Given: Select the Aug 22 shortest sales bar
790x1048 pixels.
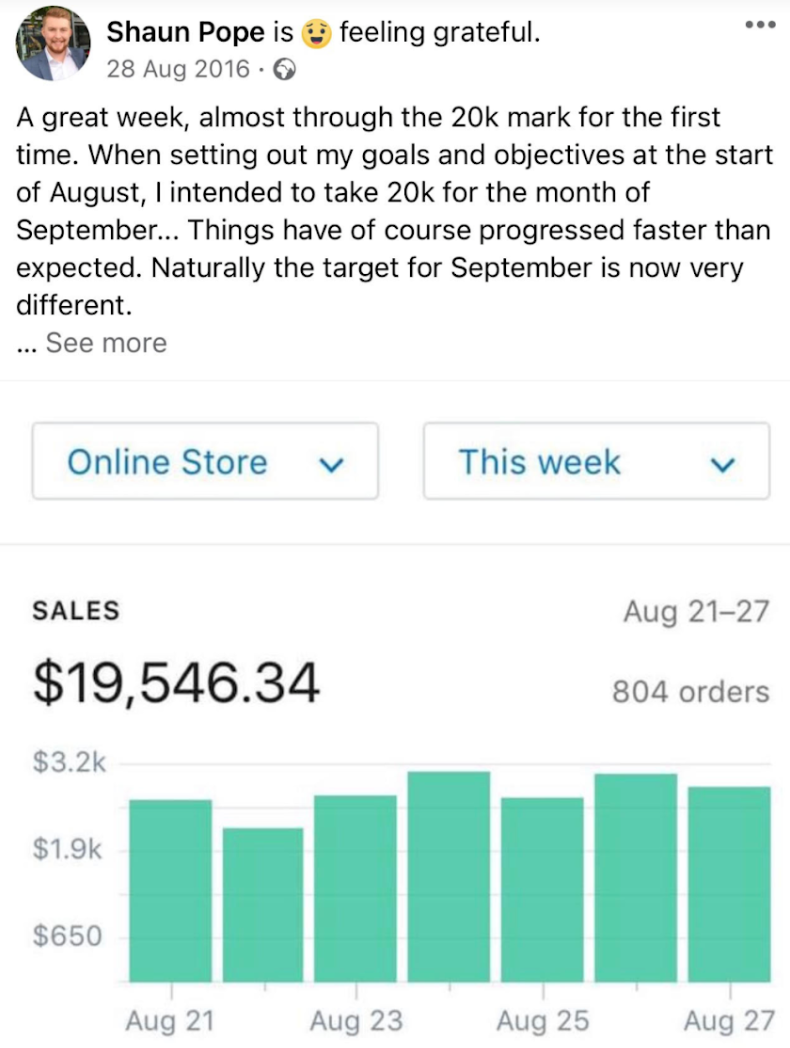Looking at the screenshot, I should pyautogui.click(x=263, y=904).
